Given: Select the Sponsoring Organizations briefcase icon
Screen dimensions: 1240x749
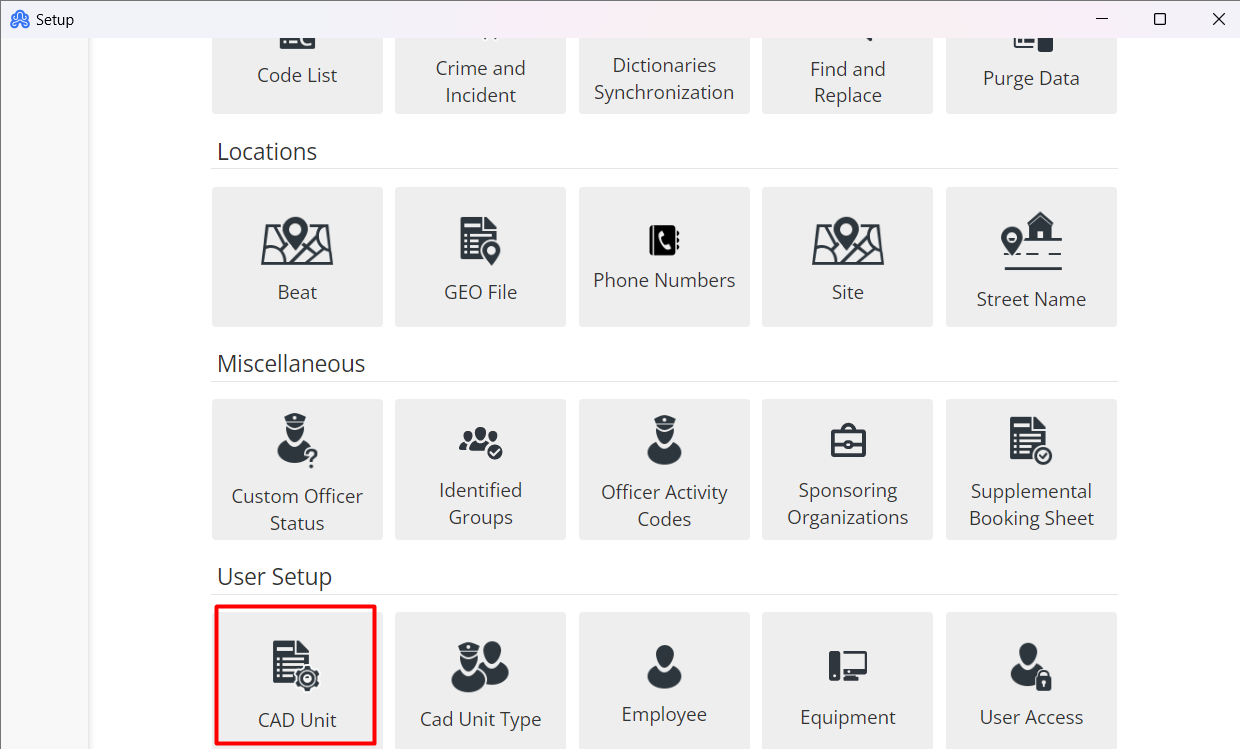Looking at the screenshot, I should click(x=847, y=469).
